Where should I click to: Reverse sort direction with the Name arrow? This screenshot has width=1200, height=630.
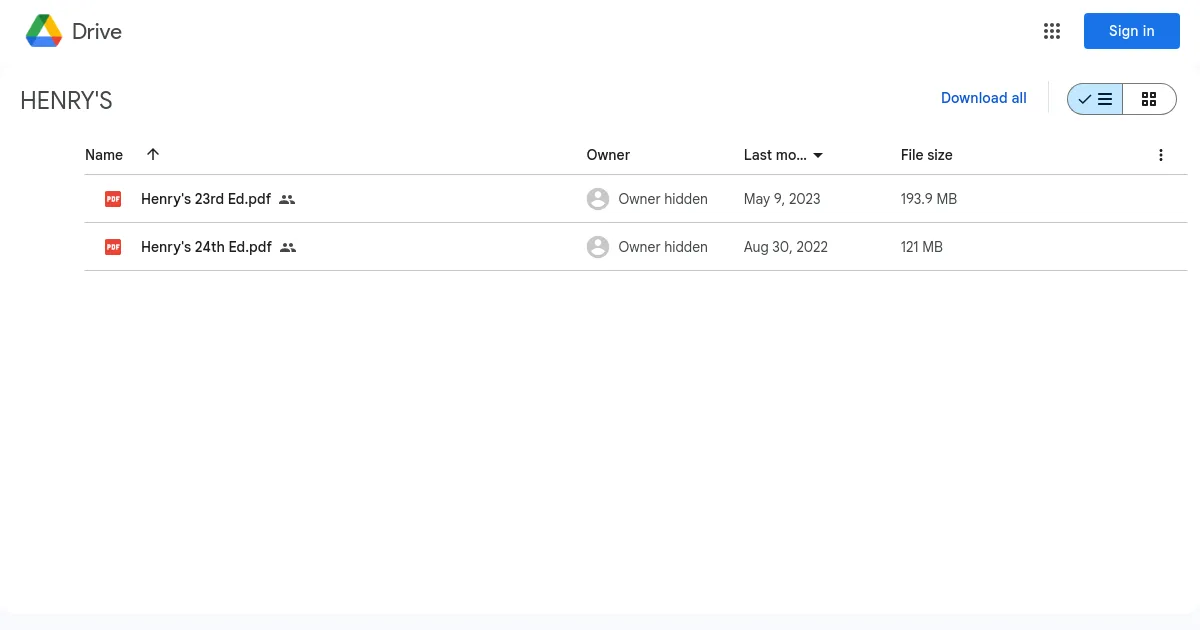[153, 154]
